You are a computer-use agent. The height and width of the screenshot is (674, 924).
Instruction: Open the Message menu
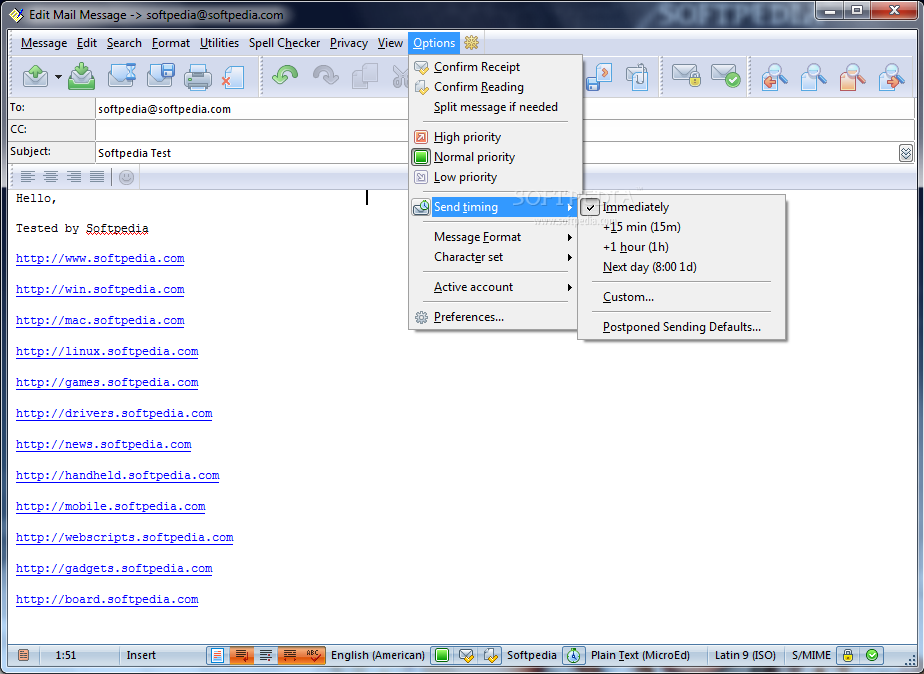point(44,43)
